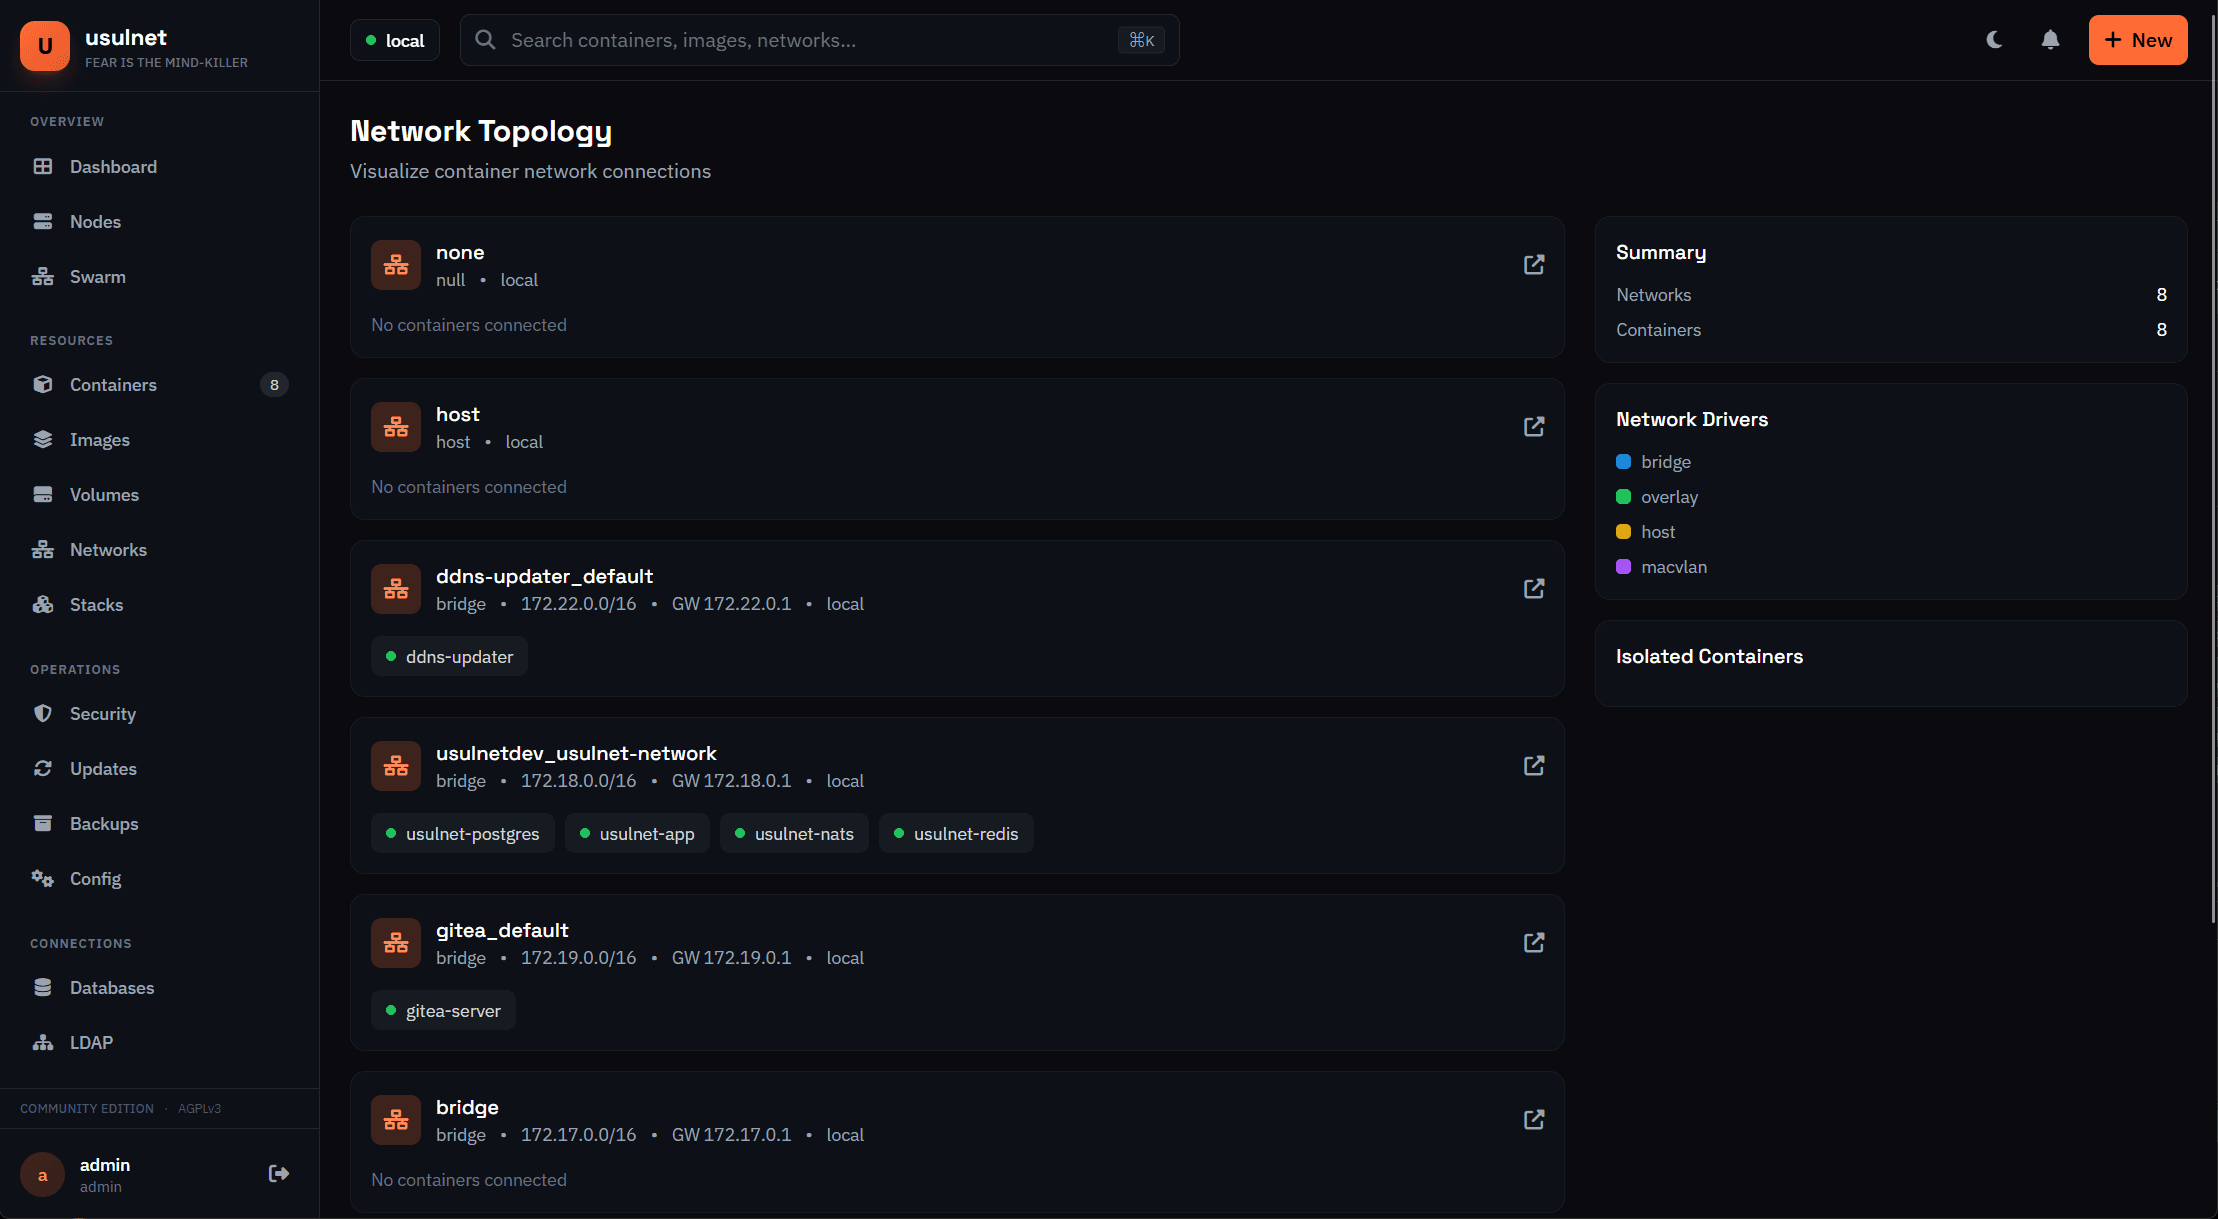The height and width of the screenshot is (1219, 2218).
Task: Open the Swarm section
Action: click(x=97, y=276)
